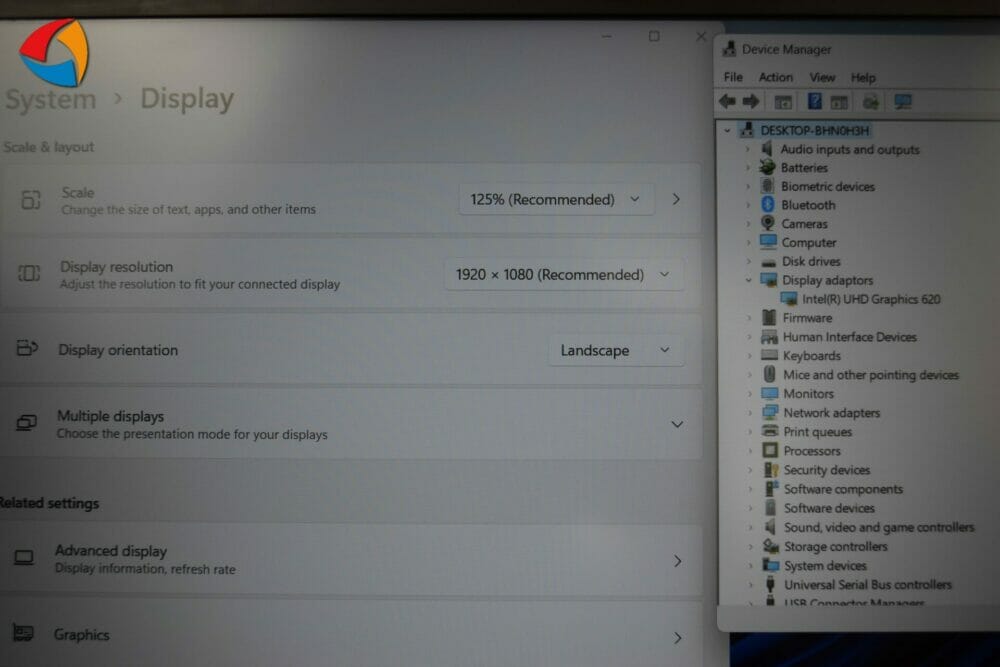Click the Security devices icon
1000x667 pixels.
coord(771,469)
